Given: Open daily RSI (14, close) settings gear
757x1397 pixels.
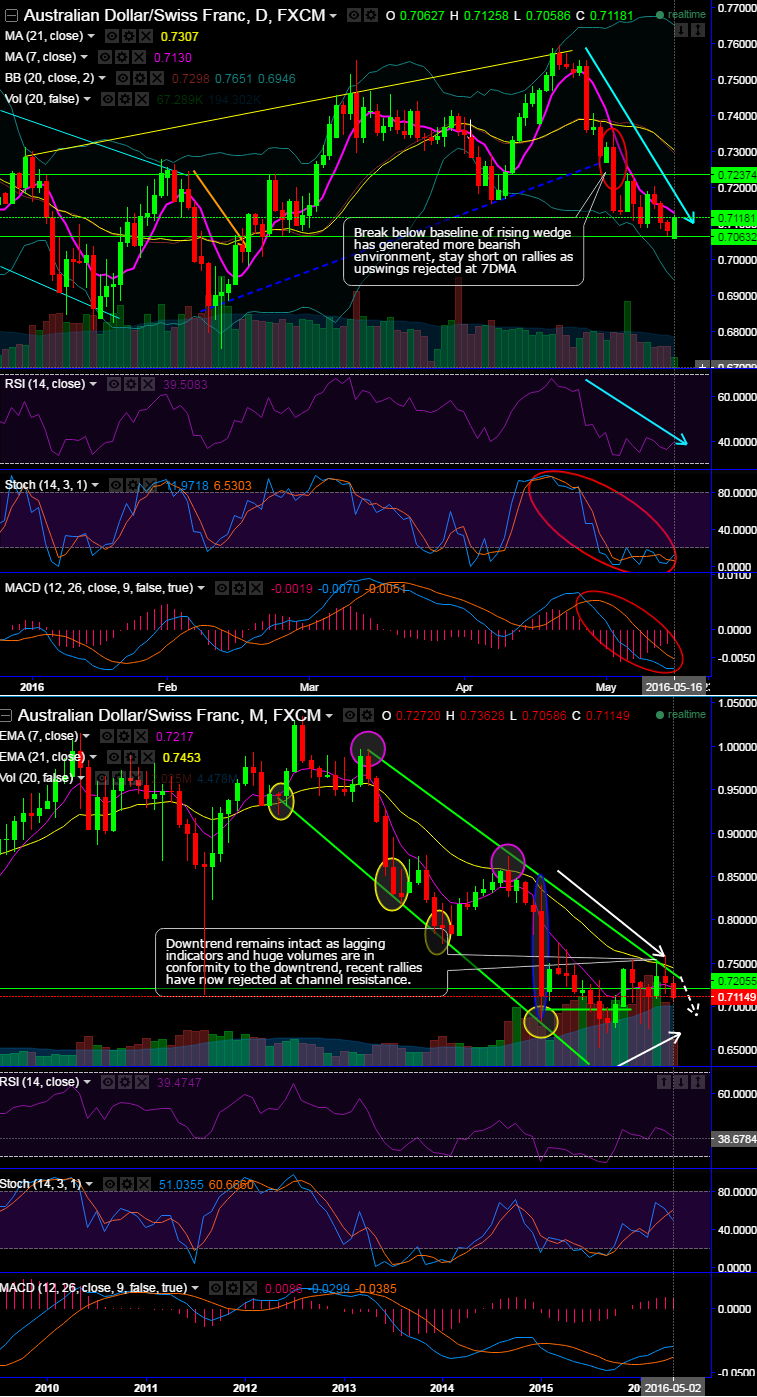Looking at the screenshot, I should pos(131,384).
